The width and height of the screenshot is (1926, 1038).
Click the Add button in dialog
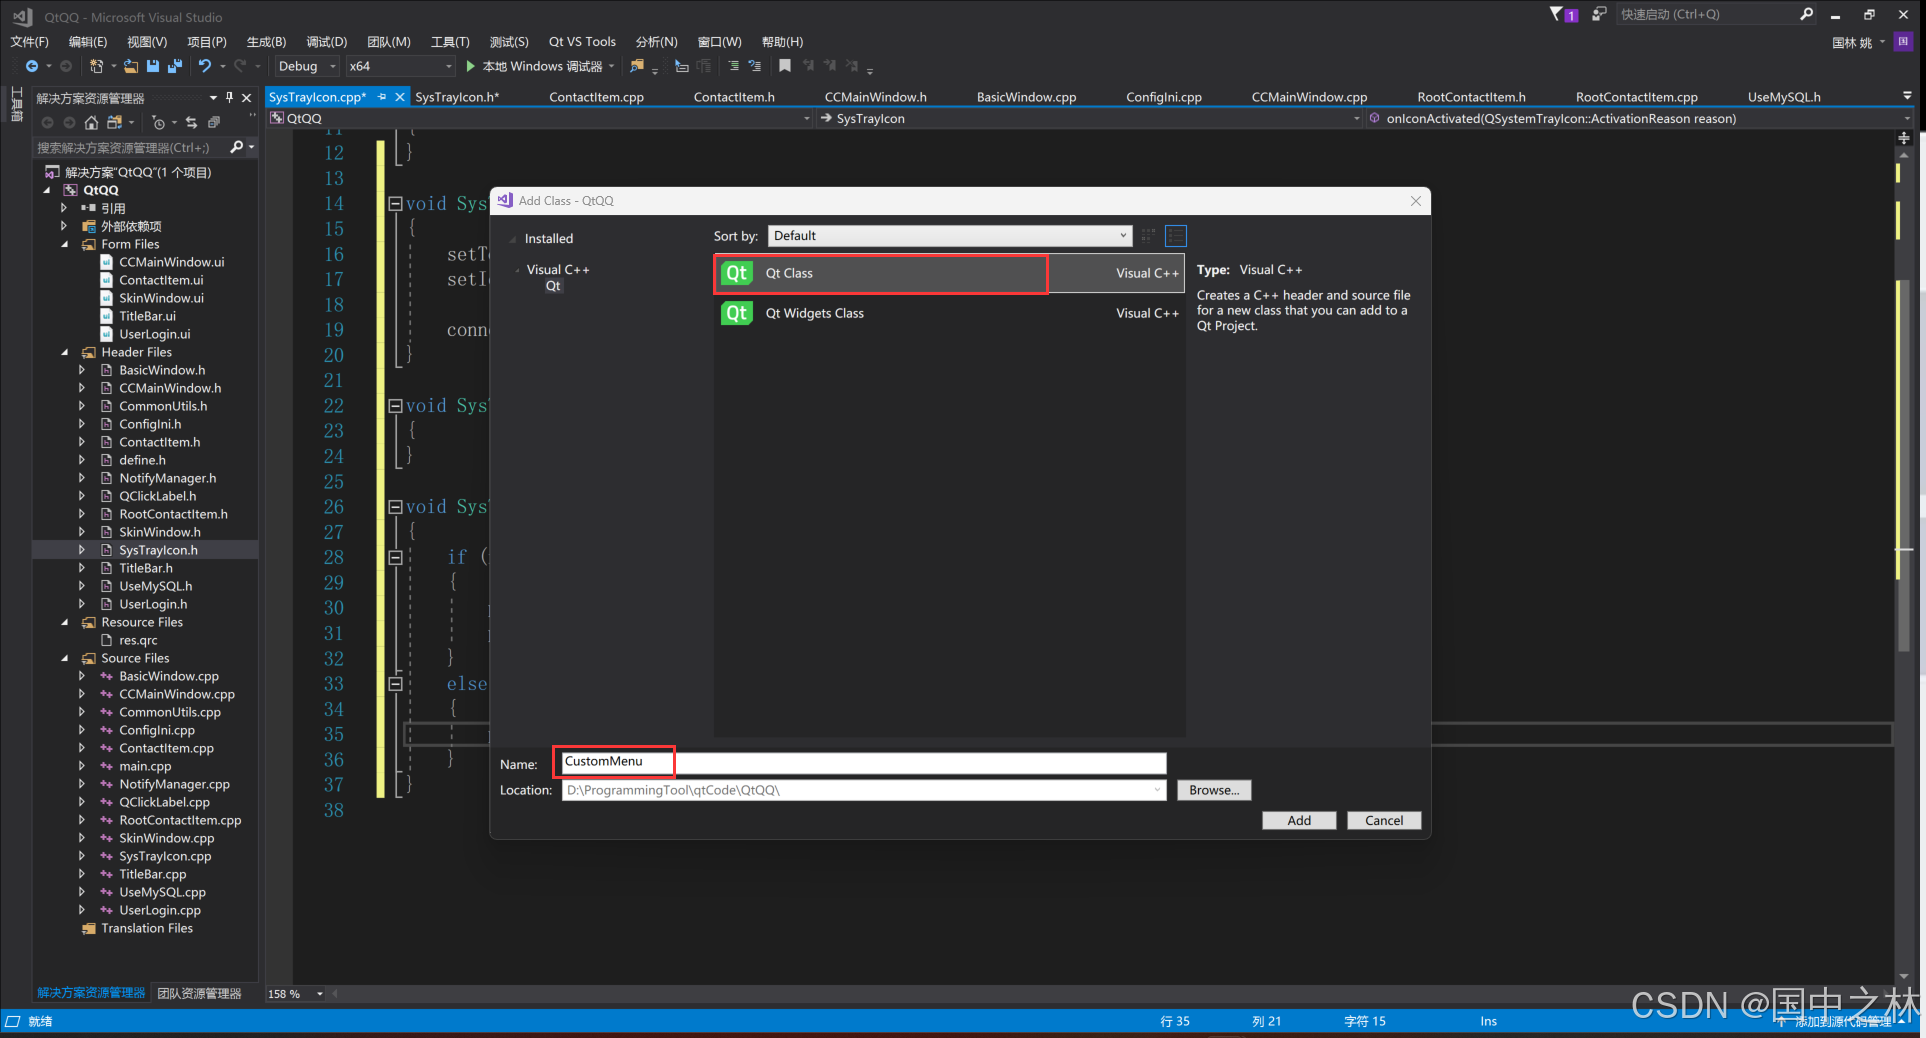(x=1298, y=820)
